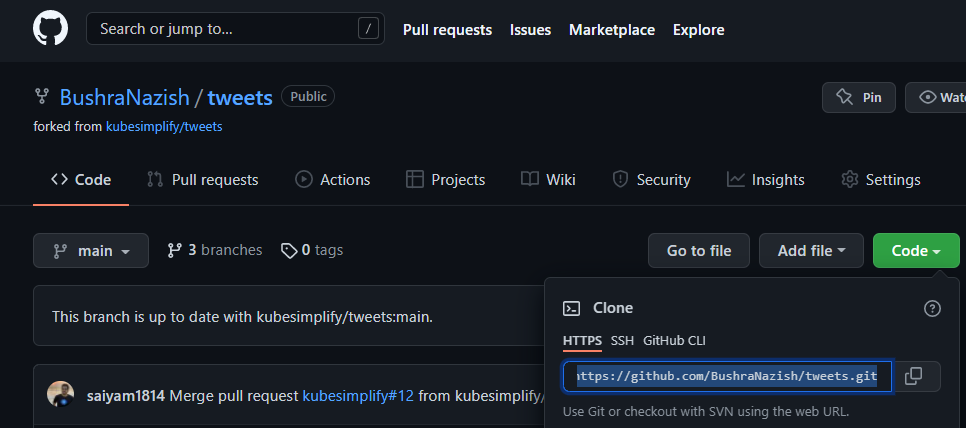Select the GitHub CLI clone option

pyautogui.click(x=674, y=341)
